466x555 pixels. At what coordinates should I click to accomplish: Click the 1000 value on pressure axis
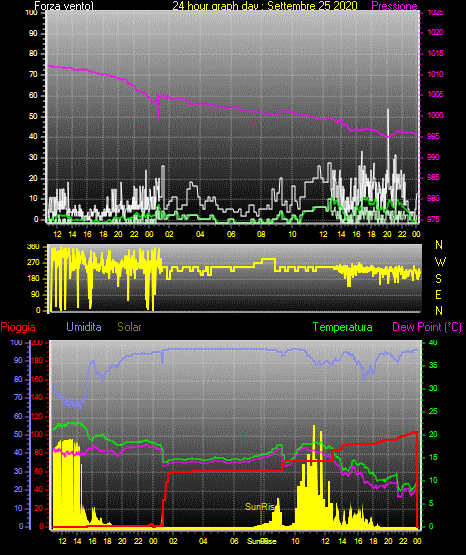click(x=435, y=115)
